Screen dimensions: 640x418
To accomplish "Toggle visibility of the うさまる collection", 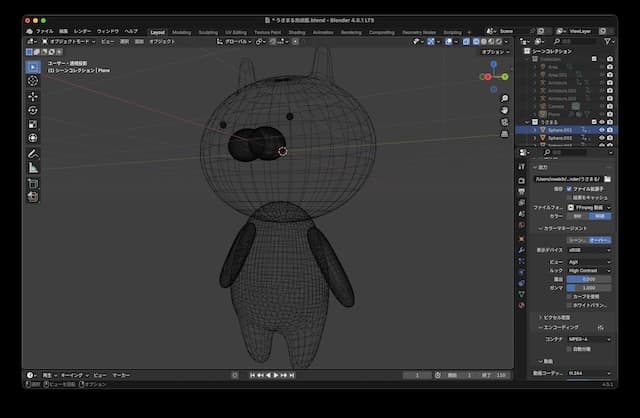I will tap(602, 122).
